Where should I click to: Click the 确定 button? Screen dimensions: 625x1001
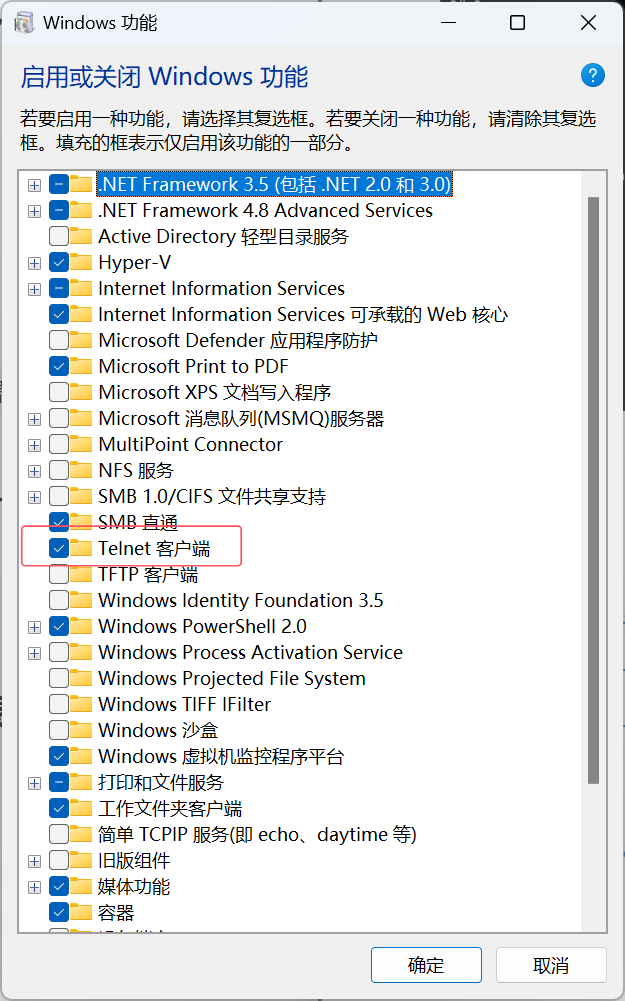[x=426, y=965]
